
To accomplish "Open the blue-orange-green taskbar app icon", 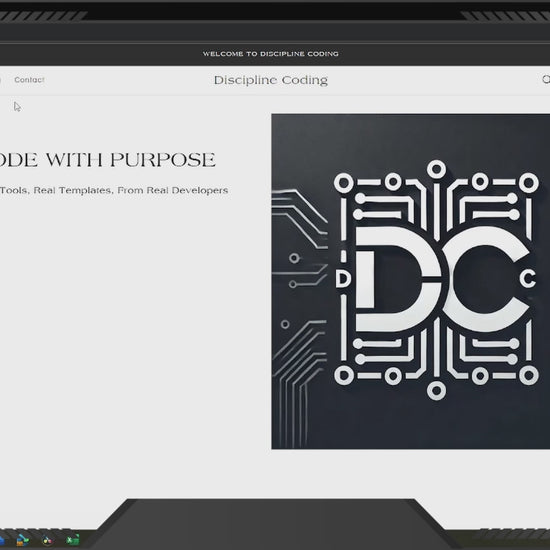I will (22, 539).
